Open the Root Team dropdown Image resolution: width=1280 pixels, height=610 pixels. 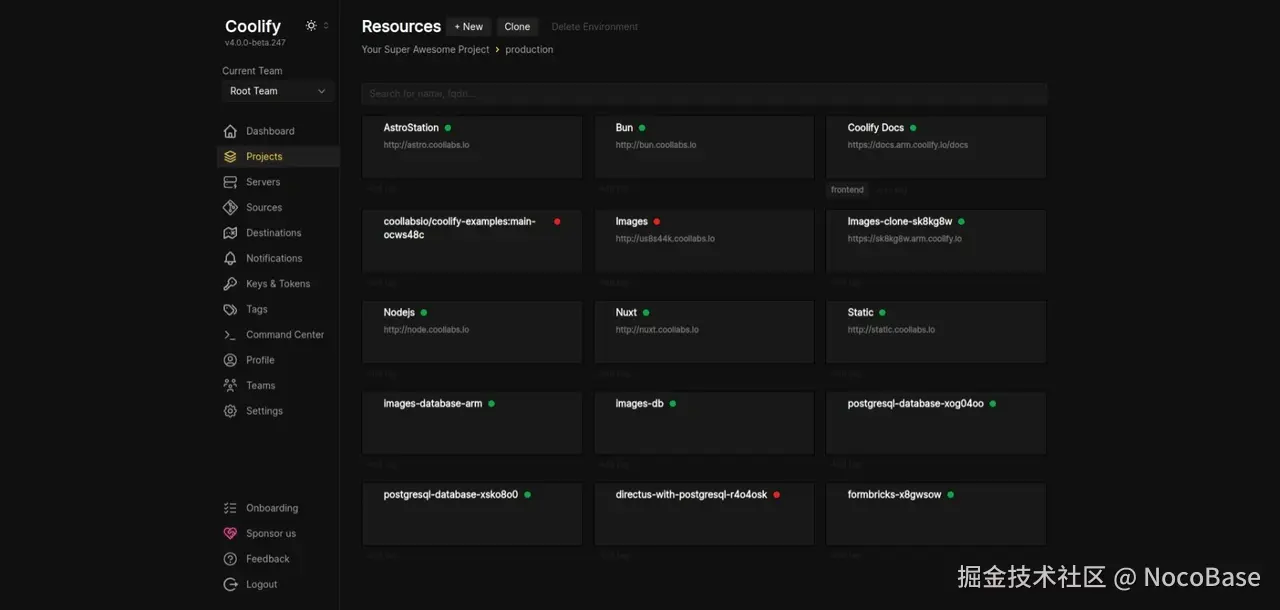(x=278, y=91)
